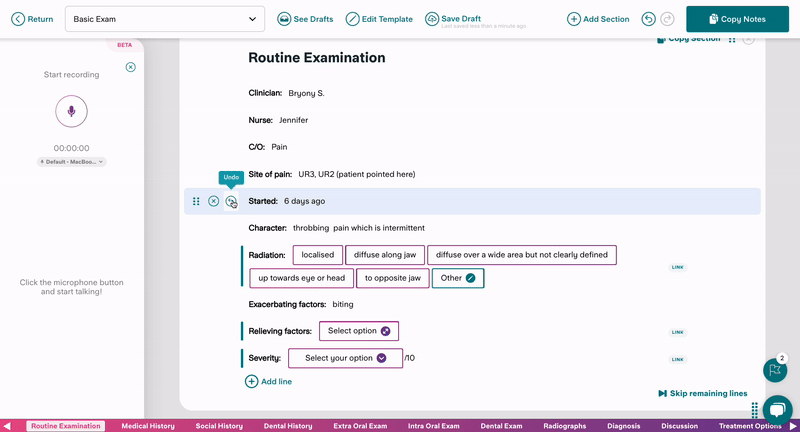The image size is (800, 432).
Task: Click the toolbar undo arrow
Action: click(649, 19)
